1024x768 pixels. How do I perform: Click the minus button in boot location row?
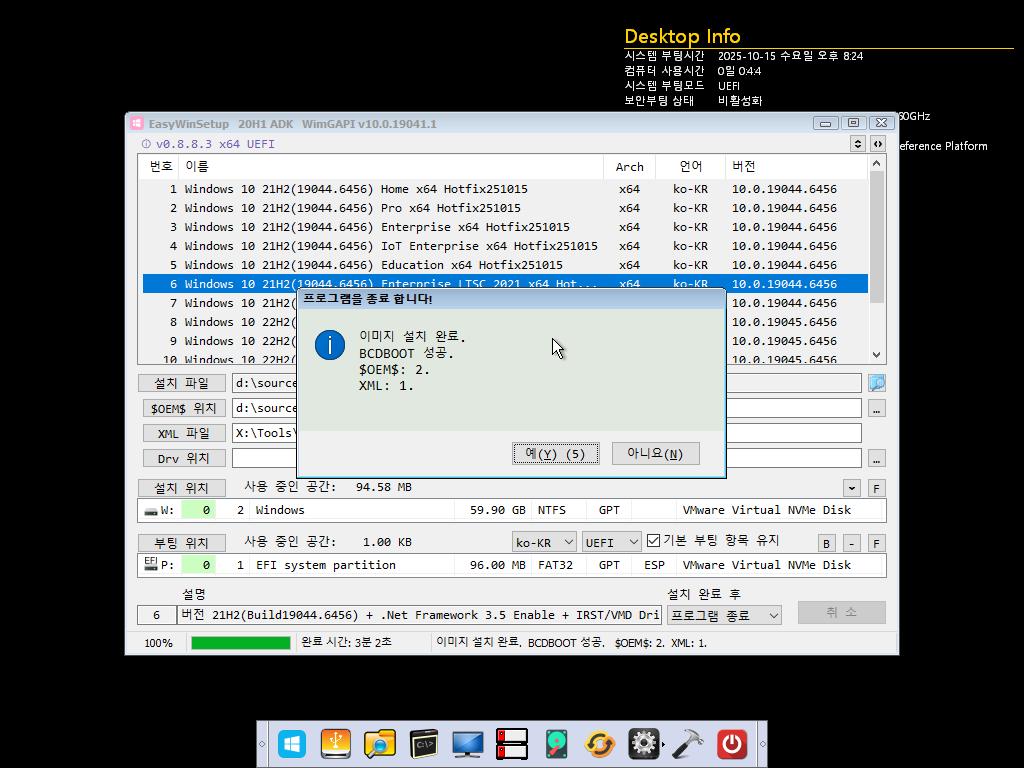click(x=852, y=543)
